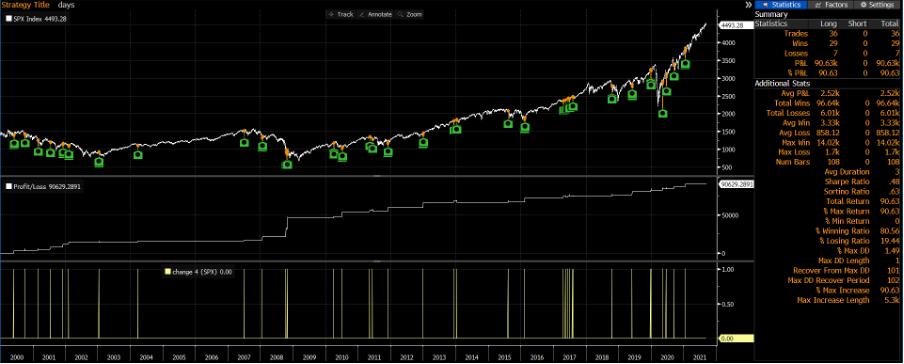The height and width of the screenshot is (364, 904).
Task: Click the green trade marker in 2013
Action: 423,142
